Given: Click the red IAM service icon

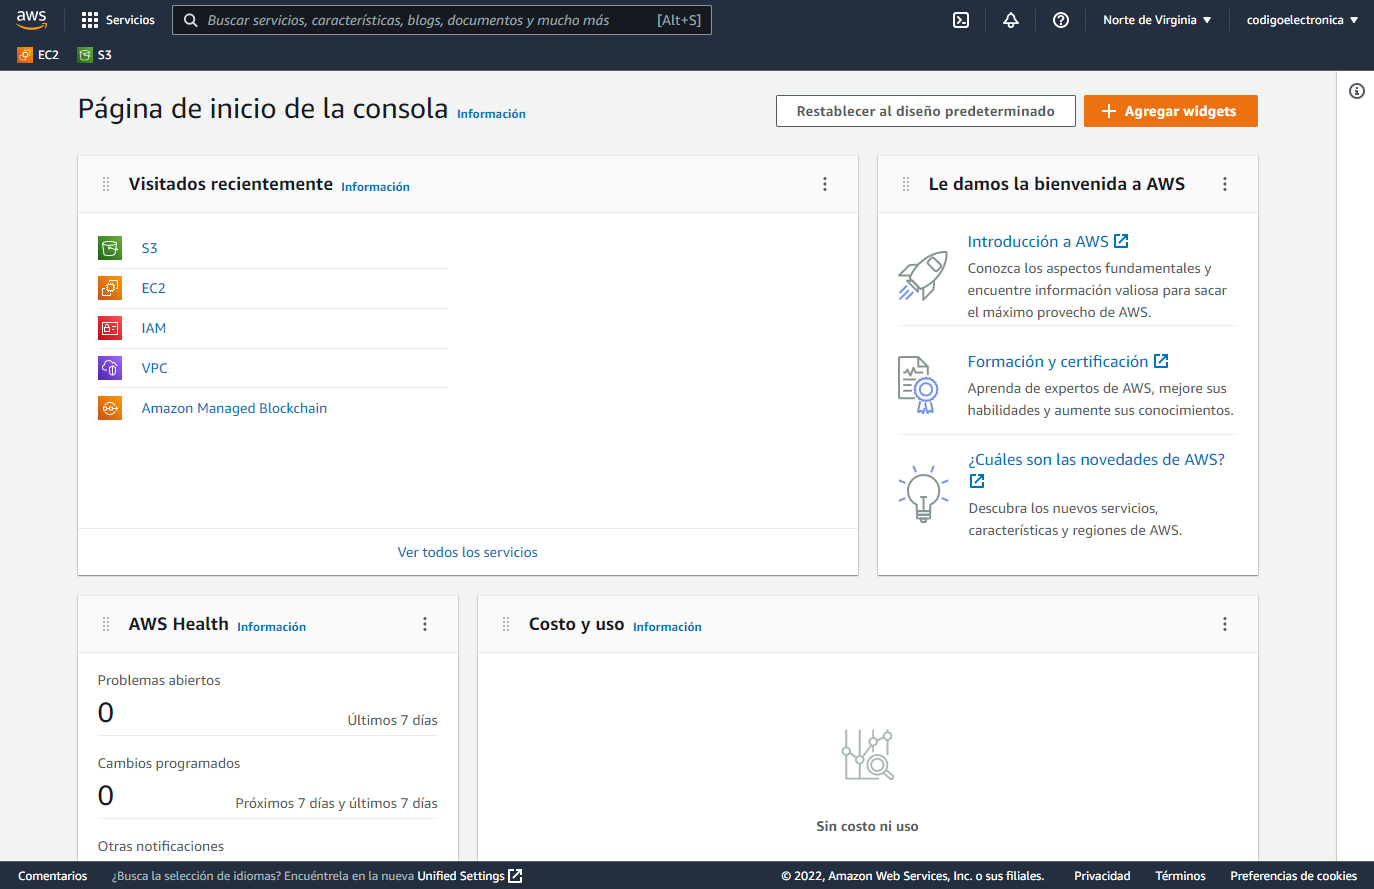Looking at the screenshot, I should coord(110,328).
